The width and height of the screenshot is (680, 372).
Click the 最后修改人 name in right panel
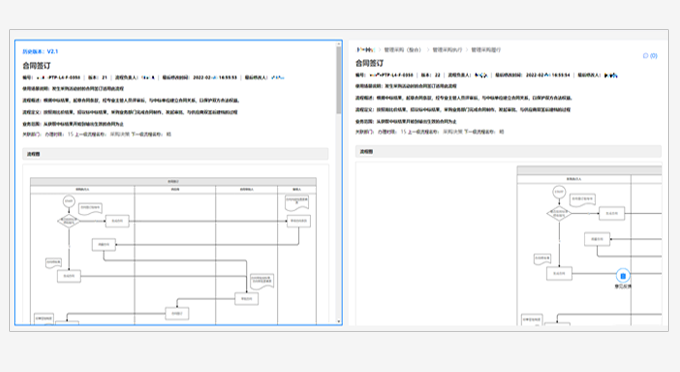tap(611, 75)
